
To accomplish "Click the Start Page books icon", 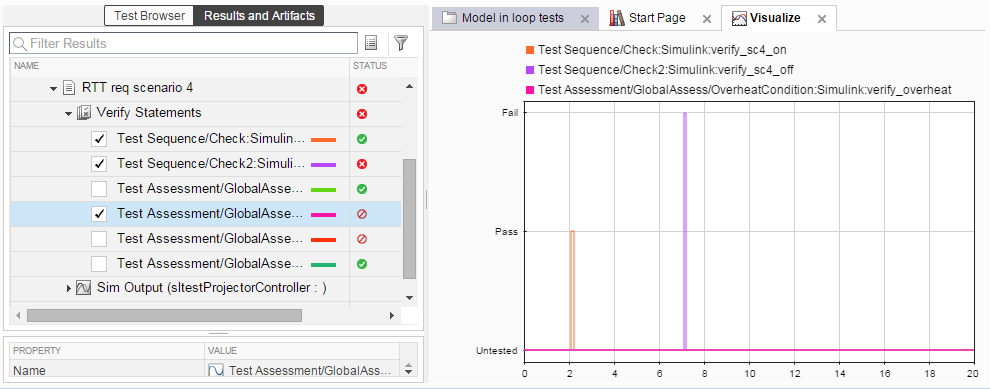I will [x=617, y=18].
